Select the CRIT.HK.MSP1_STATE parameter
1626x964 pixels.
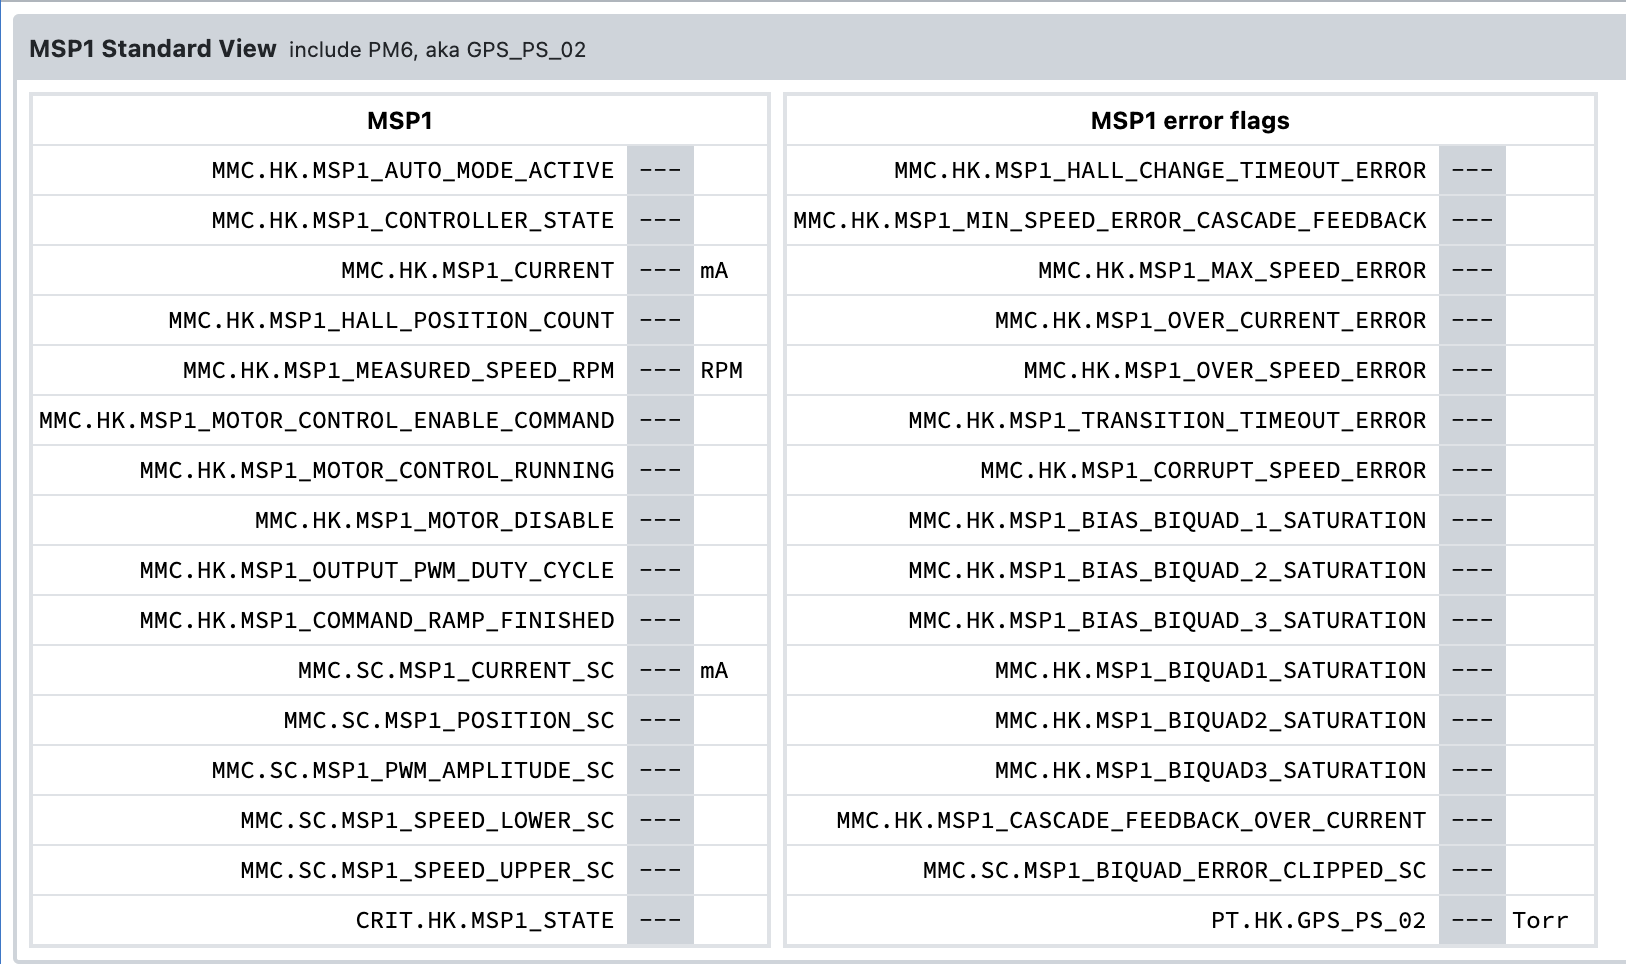coord(485,921)
